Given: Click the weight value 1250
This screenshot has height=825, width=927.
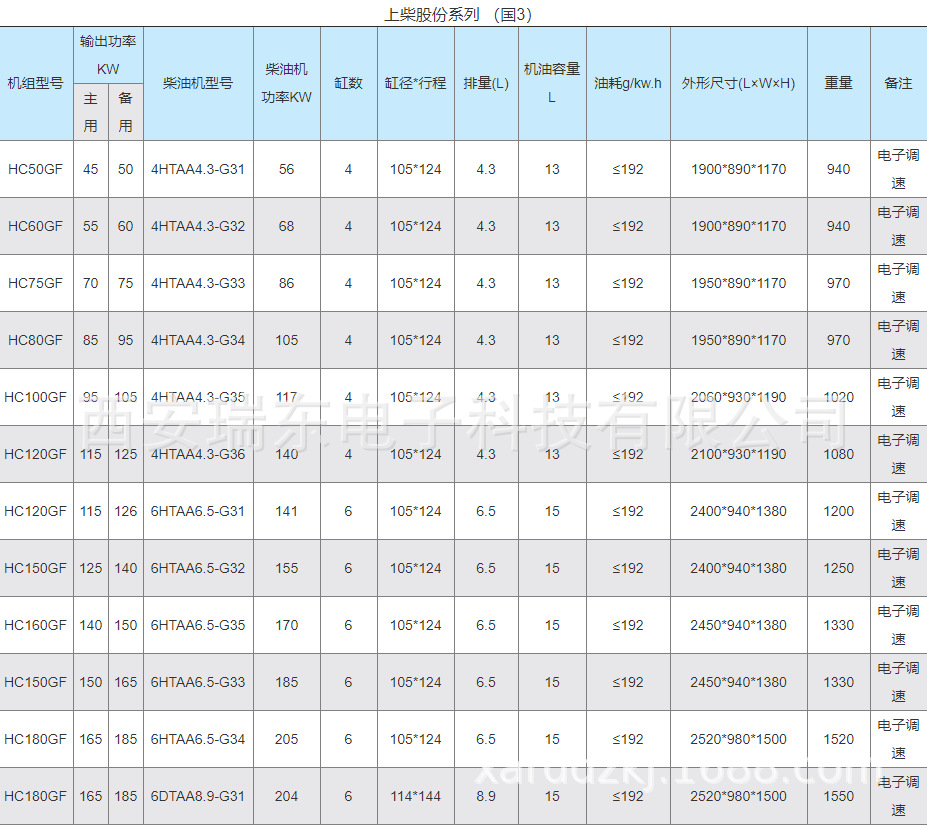Looking at the screenshot, I should tap(839, 568).
